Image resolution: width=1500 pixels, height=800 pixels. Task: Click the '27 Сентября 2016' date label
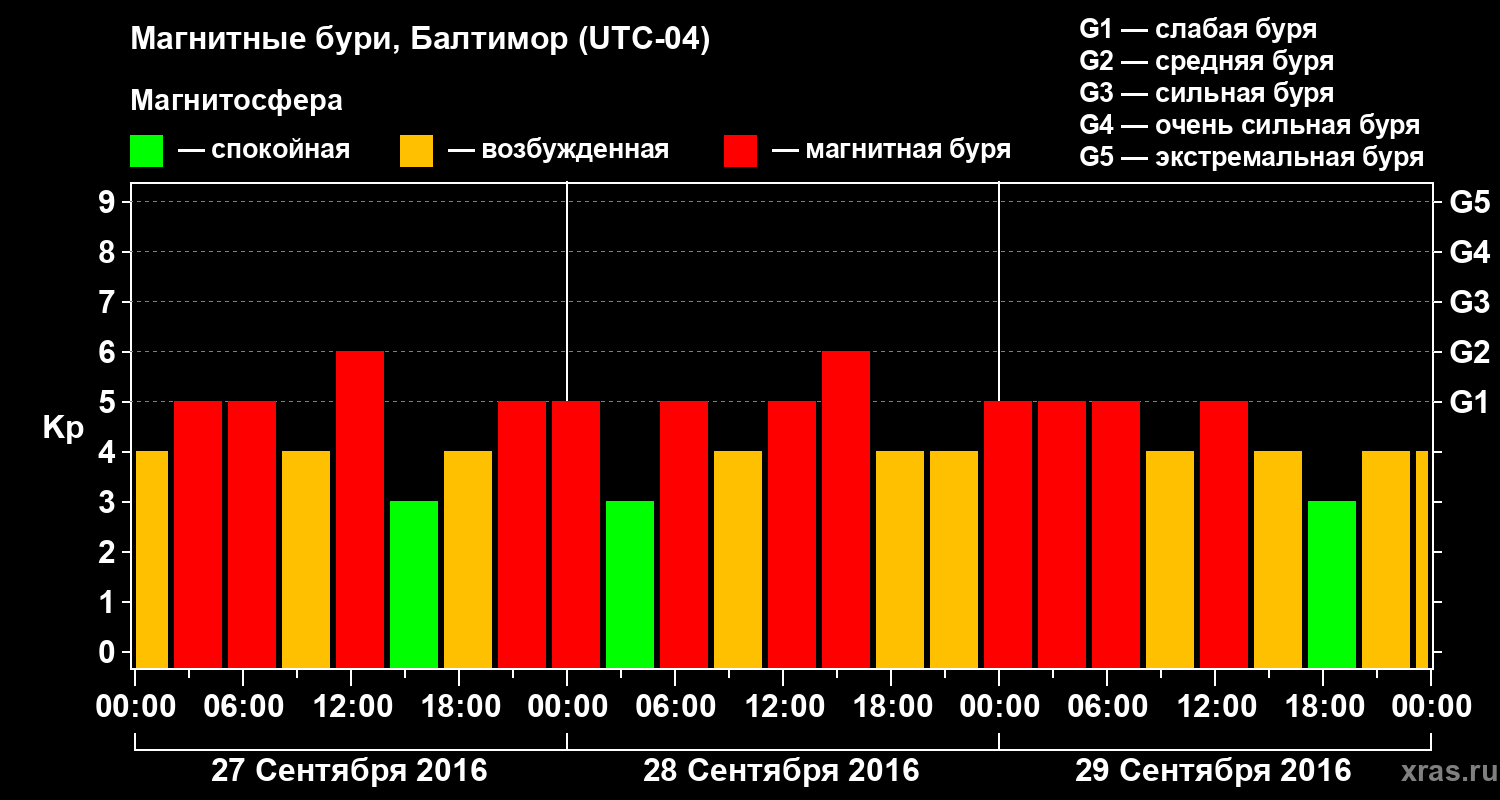coord(349,771)
